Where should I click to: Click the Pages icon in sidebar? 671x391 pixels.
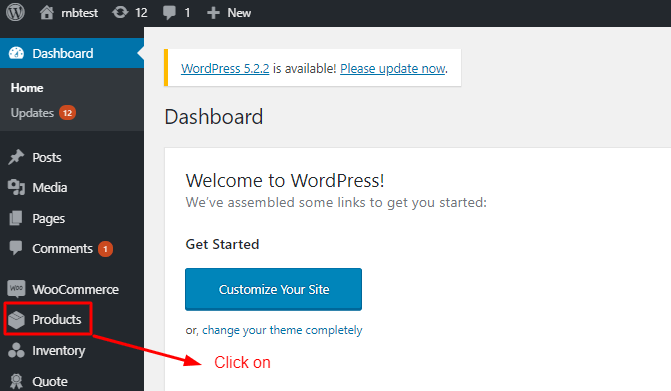[16, 218]
